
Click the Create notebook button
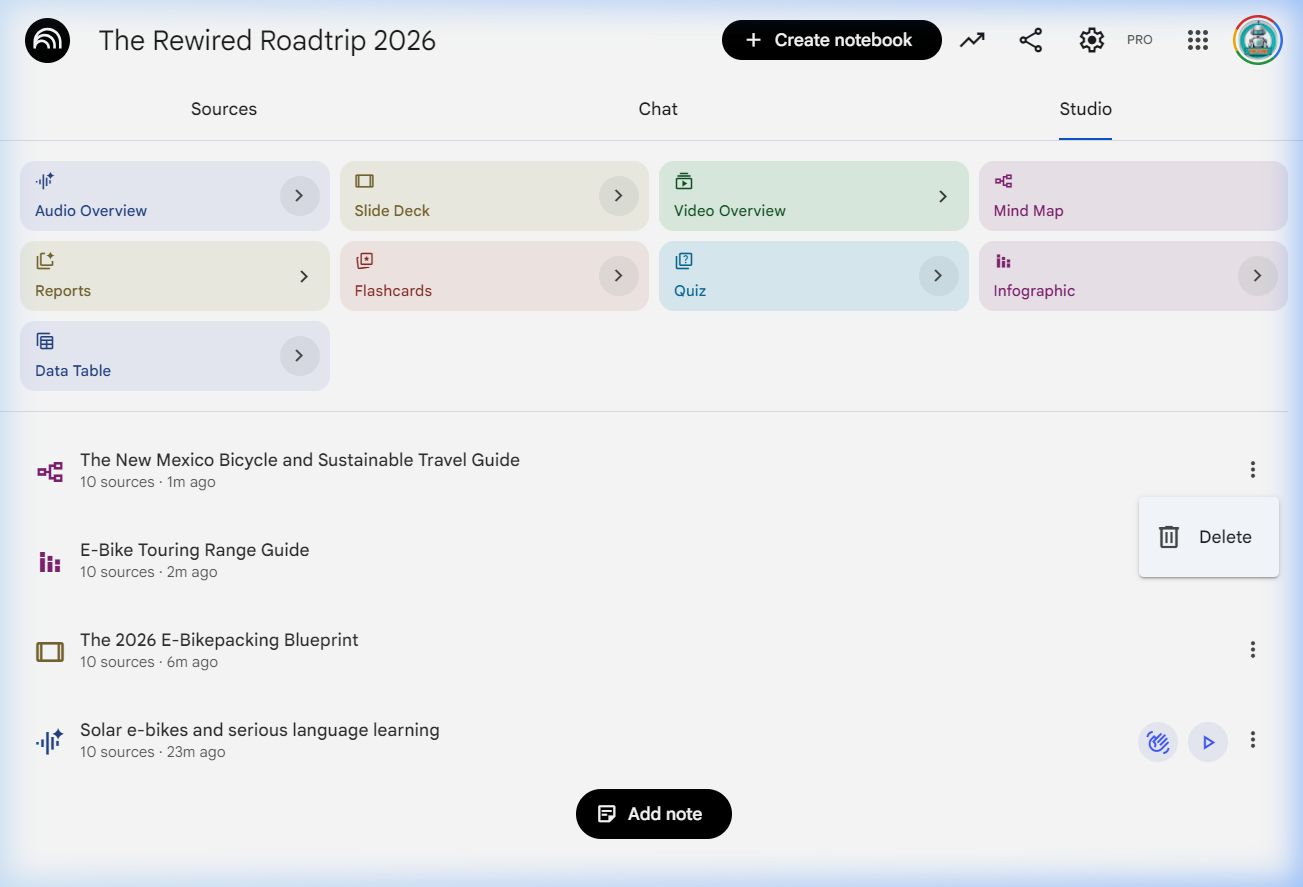pyautogui.click(x=831, y=40)
